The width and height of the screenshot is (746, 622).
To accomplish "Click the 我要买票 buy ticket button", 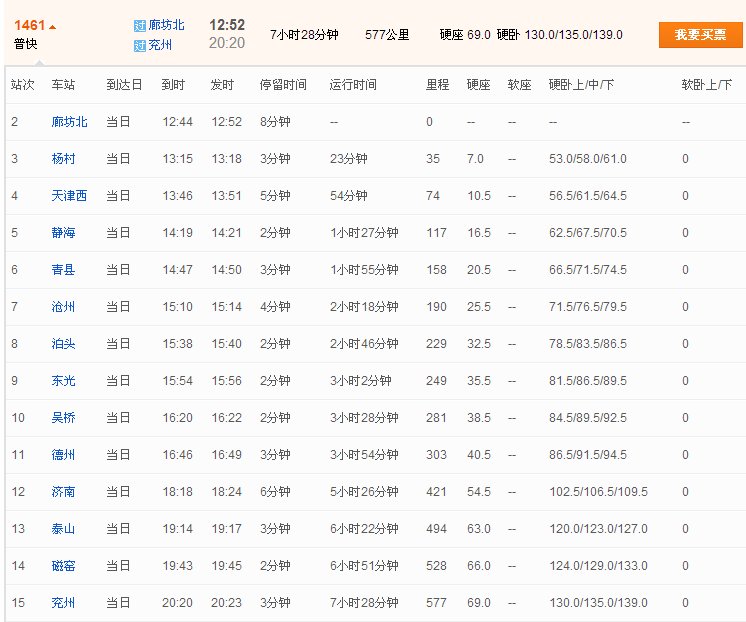I will 700,35.
